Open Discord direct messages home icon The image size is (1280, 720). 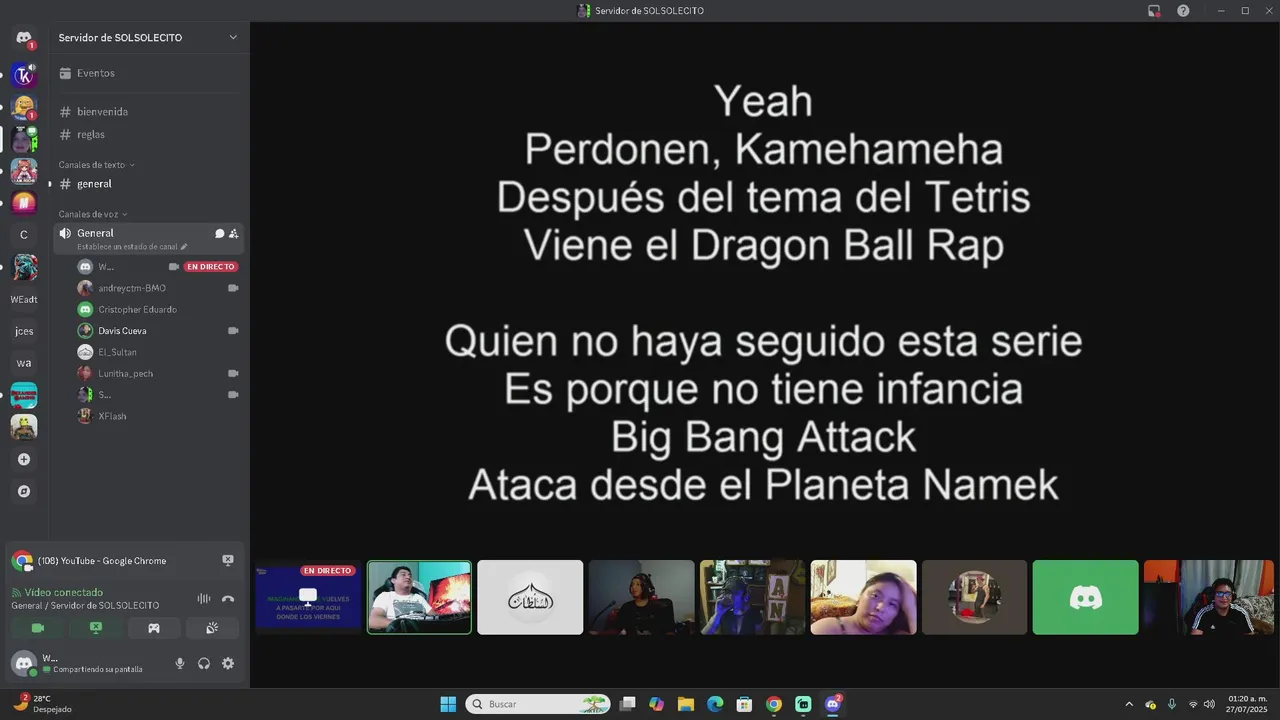tap(24, 38)
